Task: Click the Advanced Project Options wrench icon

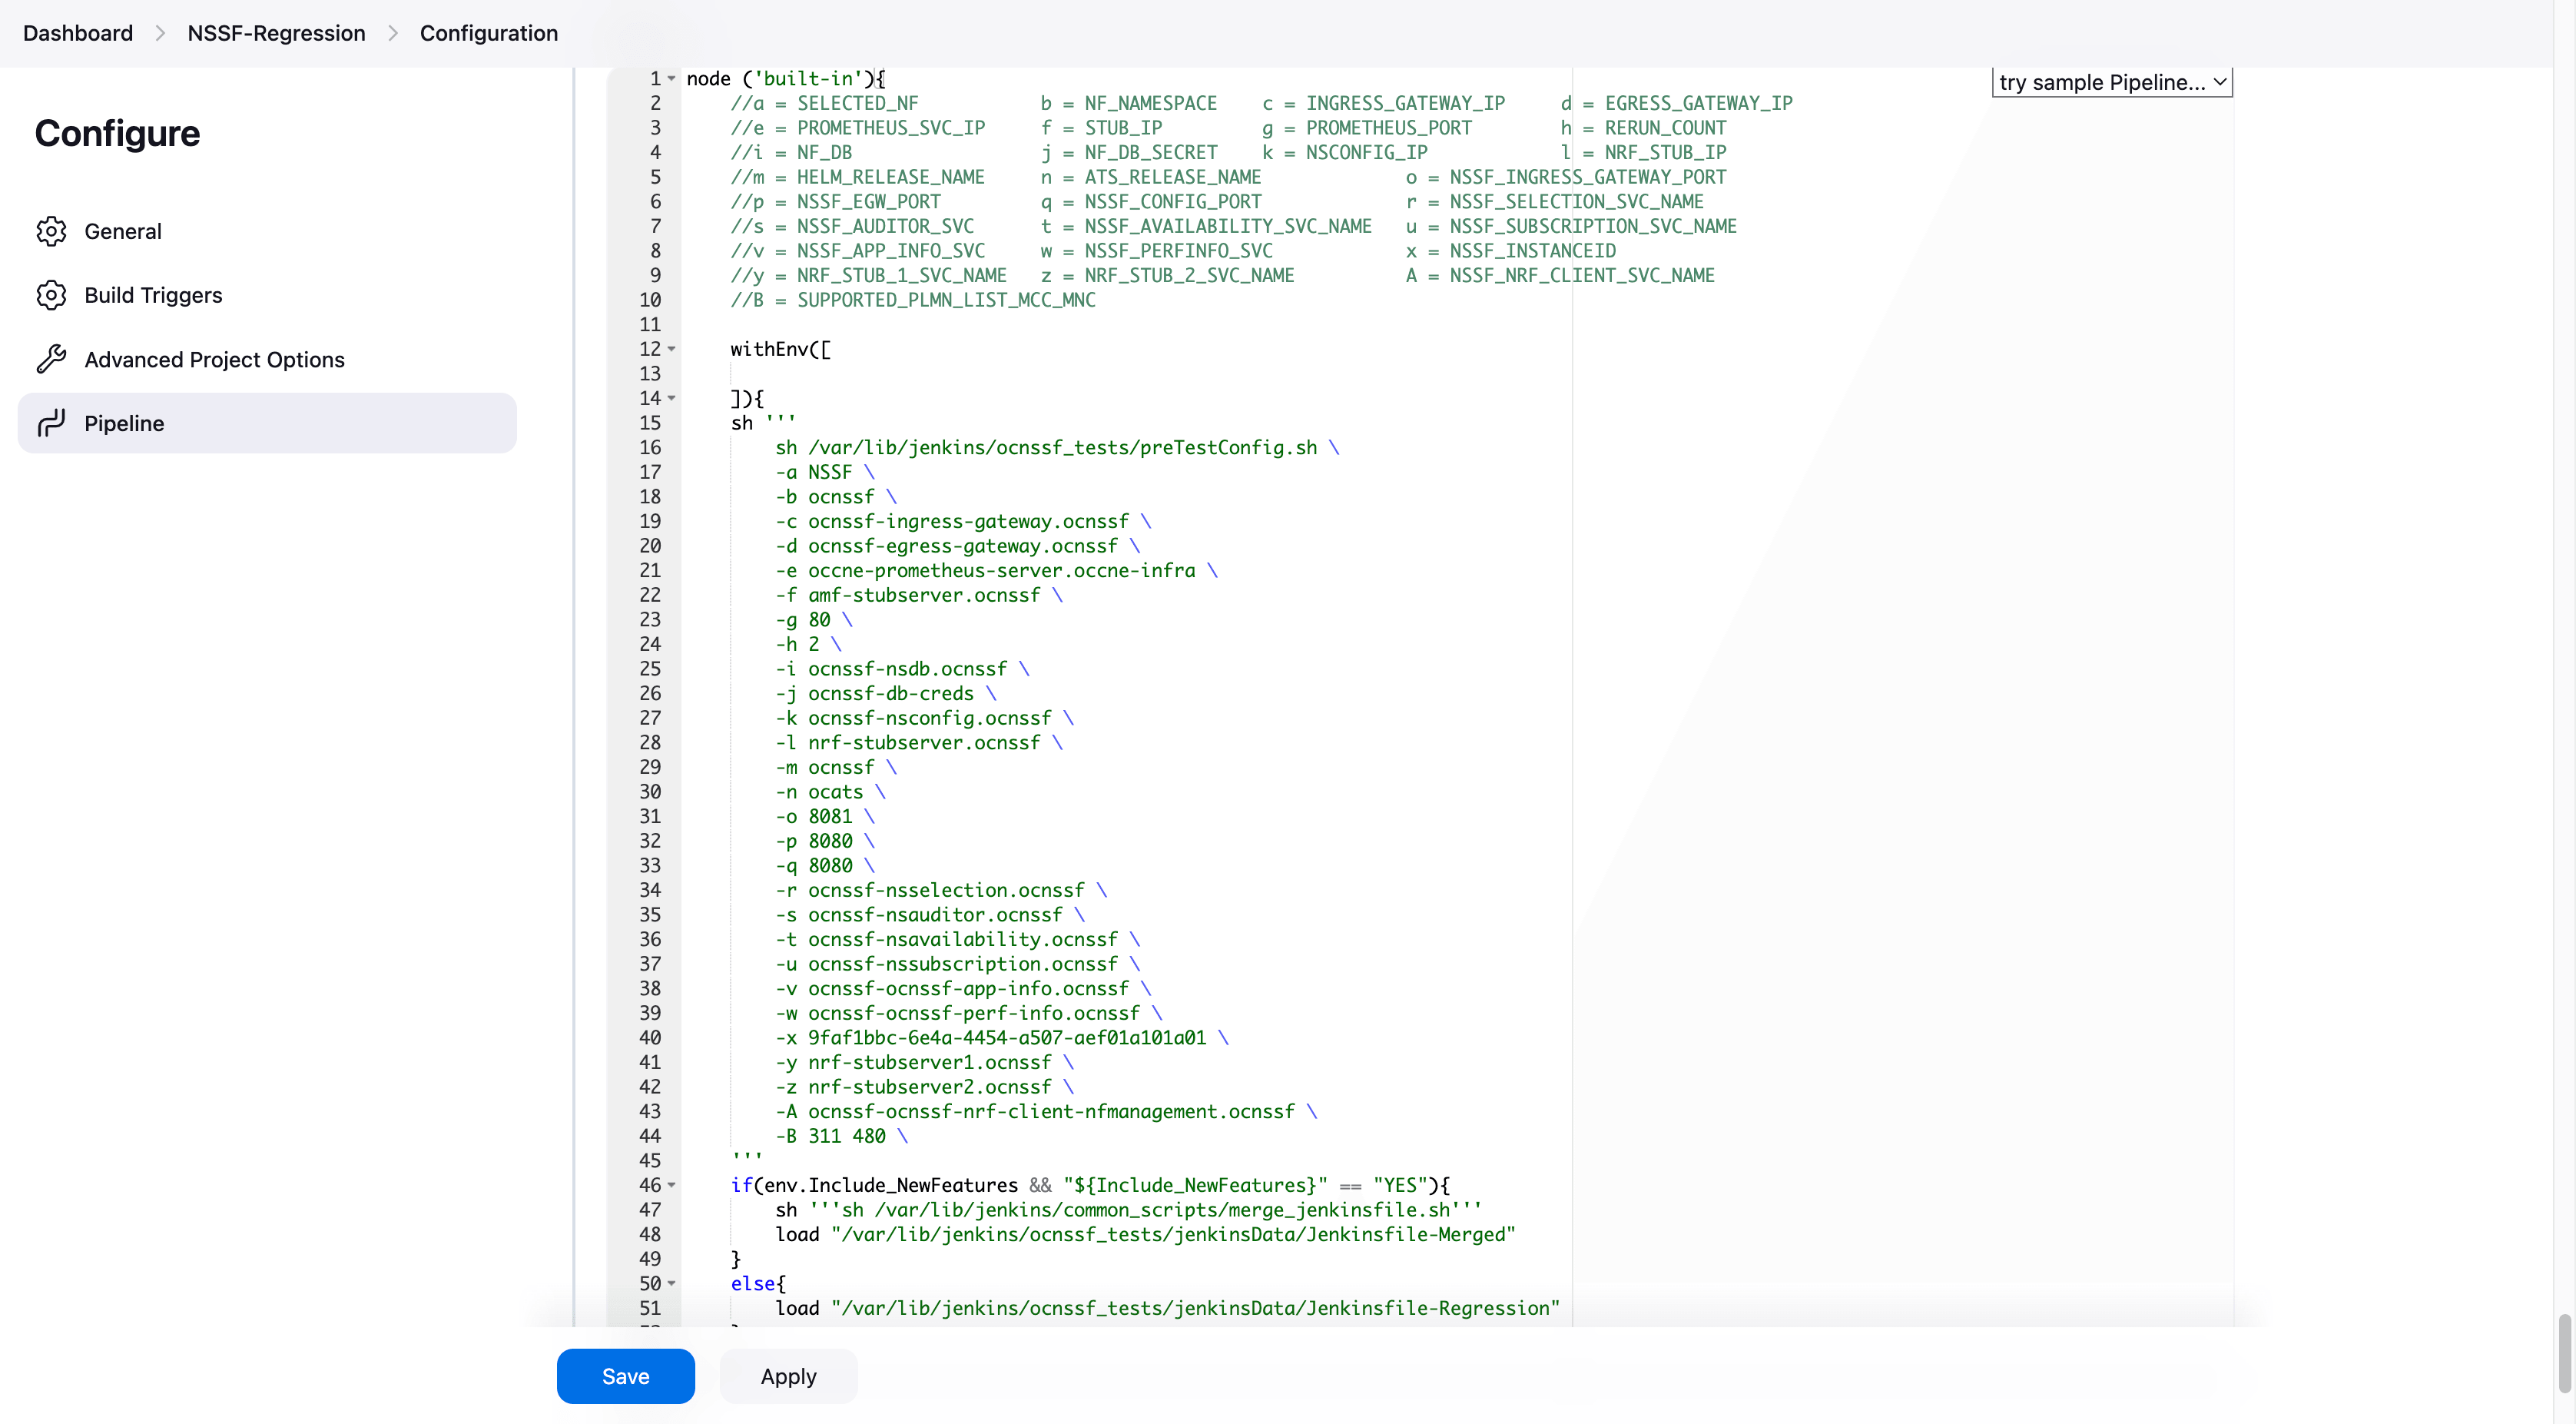Action: point(51,359)
